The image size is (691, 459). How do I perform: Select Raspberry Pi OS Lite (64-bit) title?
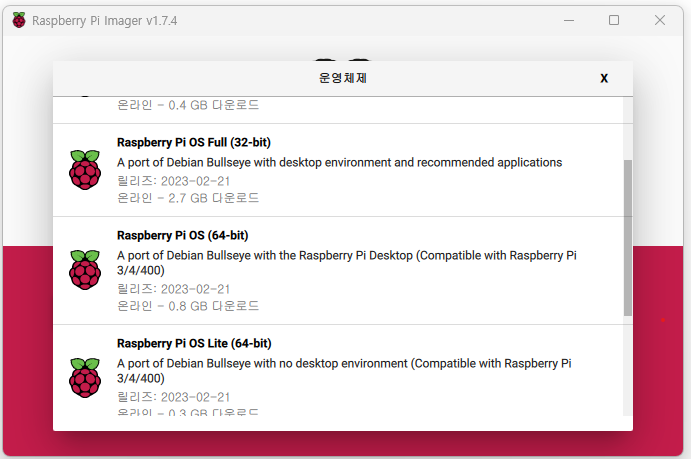coord(194,343)
